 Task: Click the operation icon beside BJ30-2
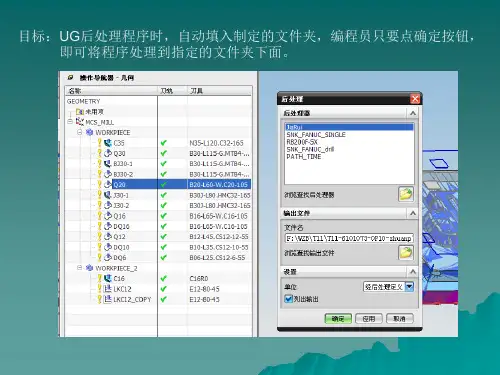(108, 174)
